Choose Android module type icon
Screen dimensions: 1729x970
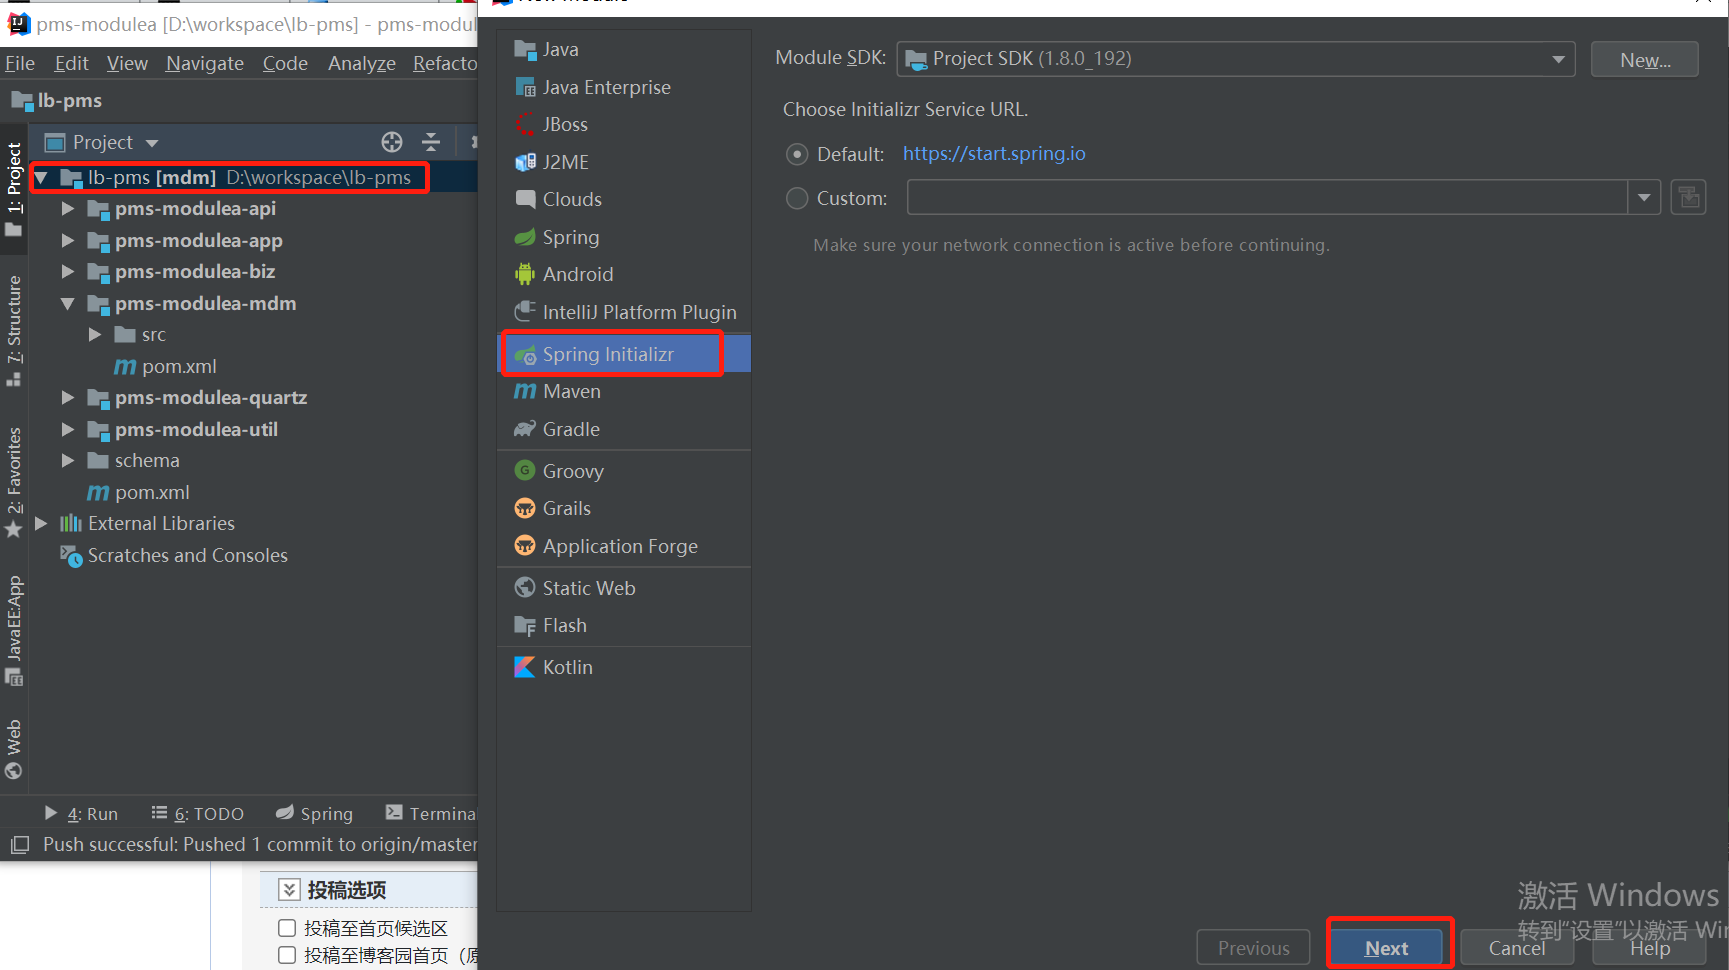525,274
